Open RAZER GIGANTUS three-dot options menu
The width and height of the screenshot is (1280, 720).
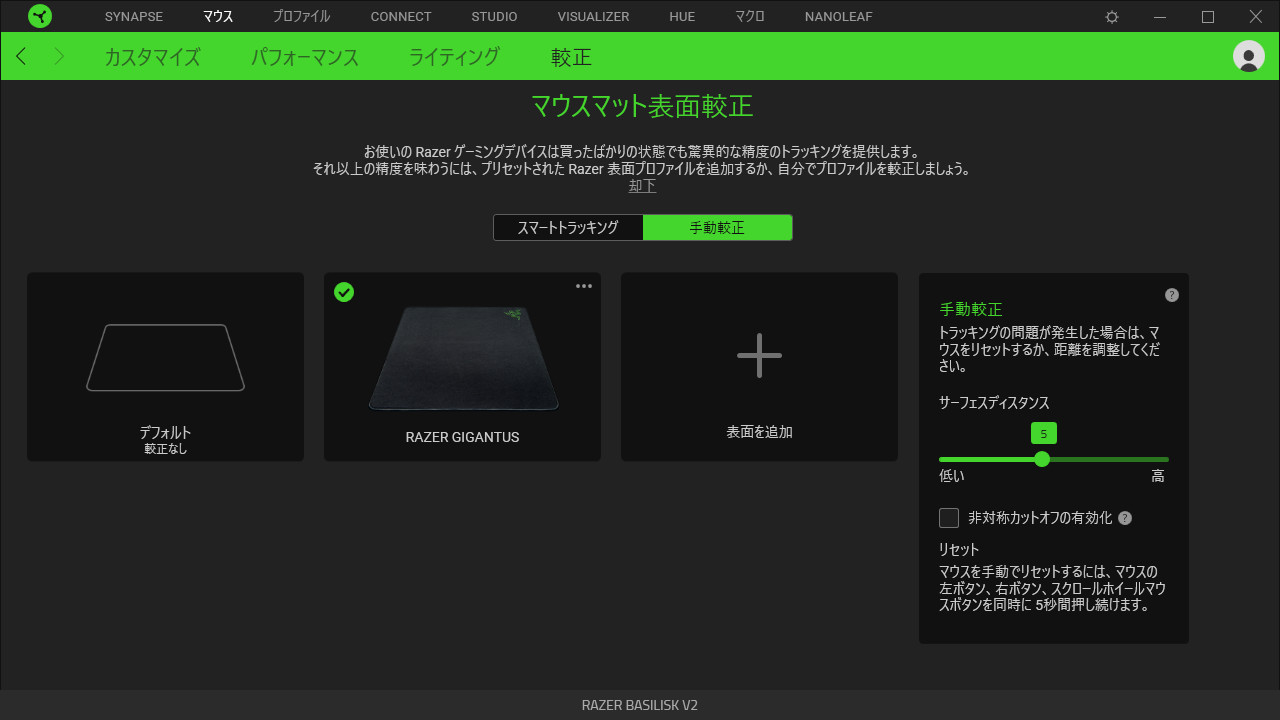(584, 286)
